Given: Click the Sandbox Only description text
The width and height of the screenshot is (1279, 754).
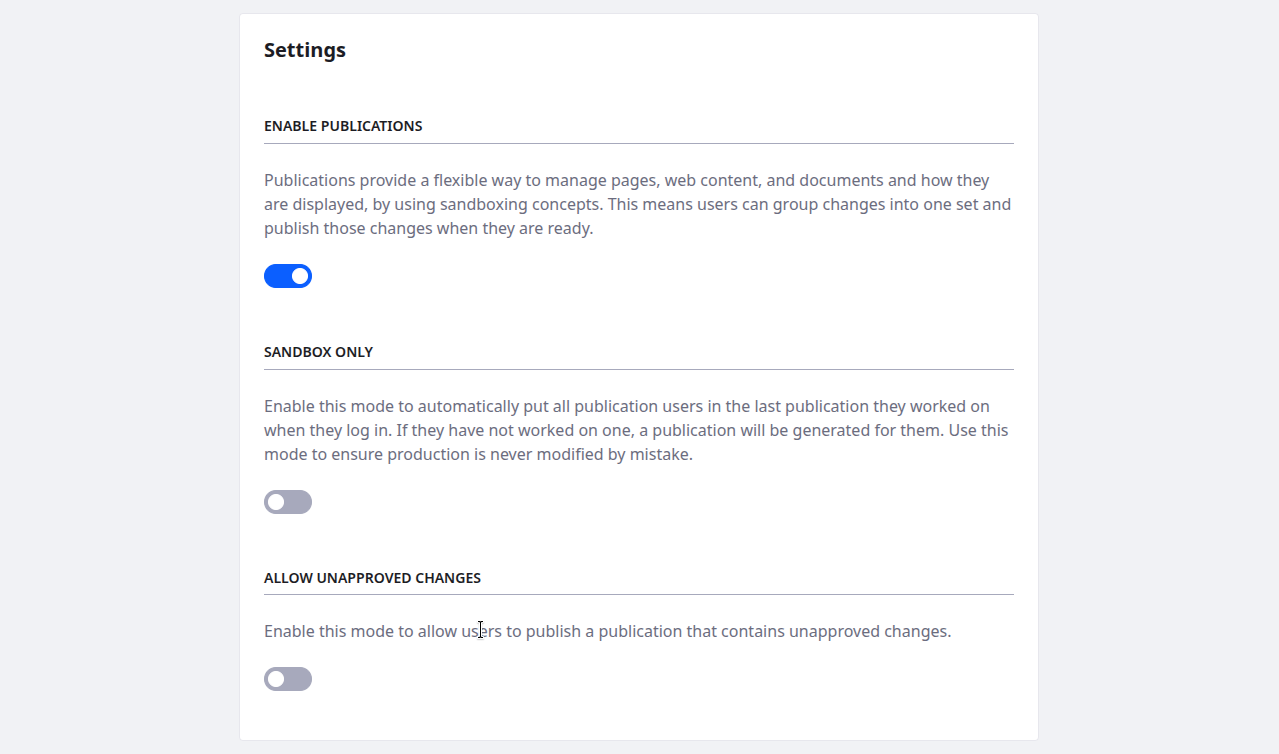Looking at the screenshot, I should (637, 430).
